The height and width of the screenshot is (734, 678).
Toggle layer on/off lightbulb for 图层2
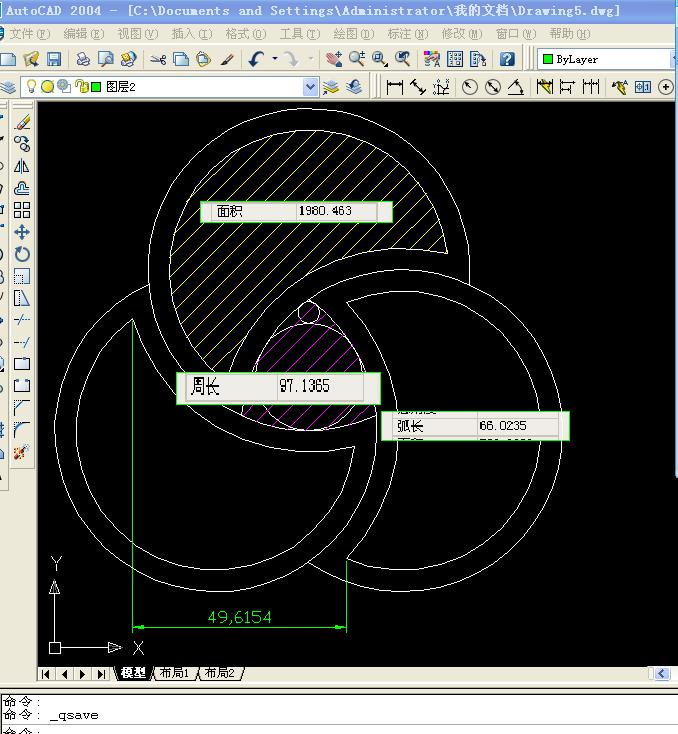(31, 86)
